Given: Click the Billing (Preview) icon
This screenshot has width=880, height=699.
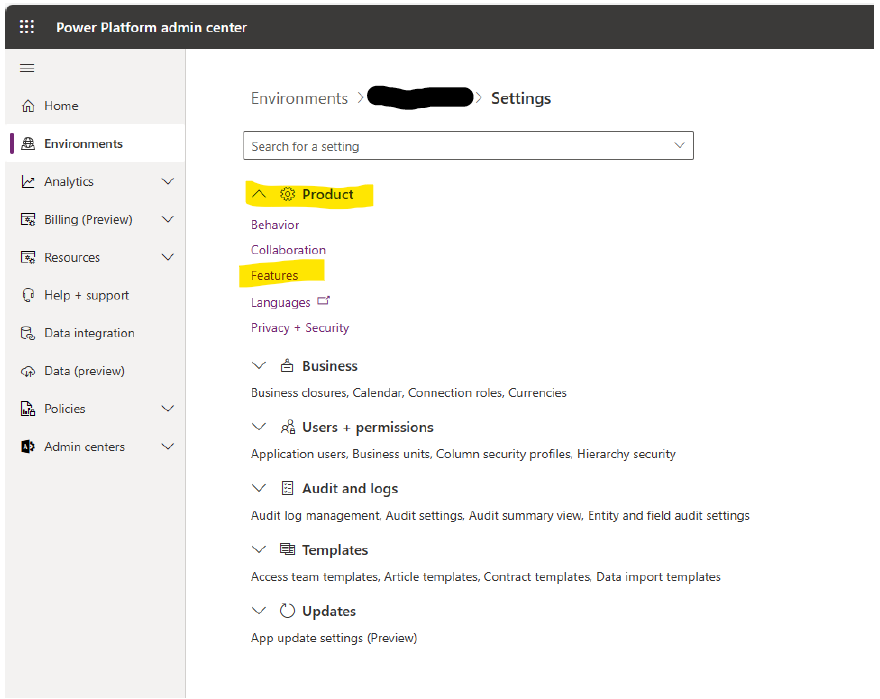Looking at the screenshot, I should pos(28,220).
